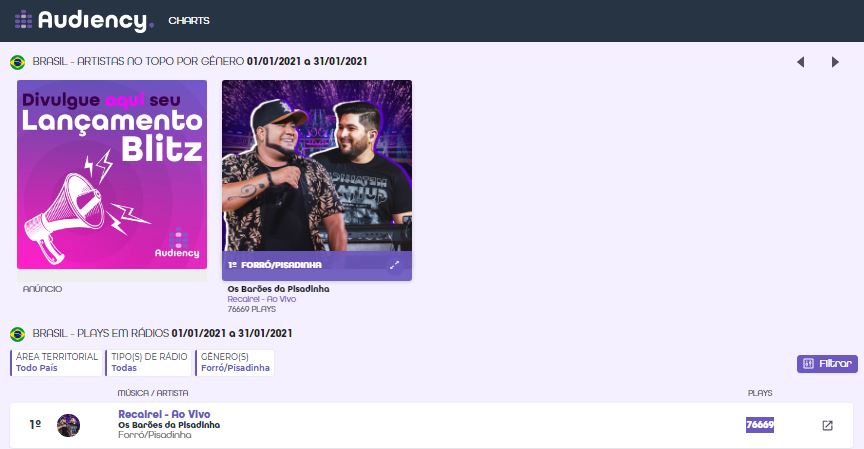864x449 pixels.
Task: Open Recairei external link icon
Action: pos(827,425)
